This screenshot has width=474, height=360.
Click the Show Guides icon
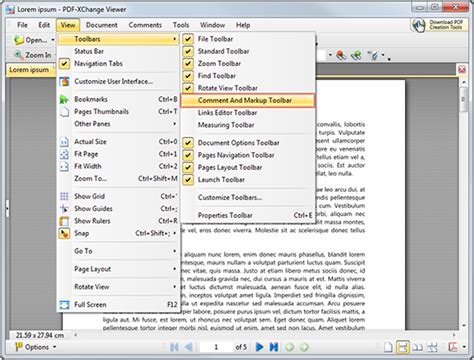(64, 209)
